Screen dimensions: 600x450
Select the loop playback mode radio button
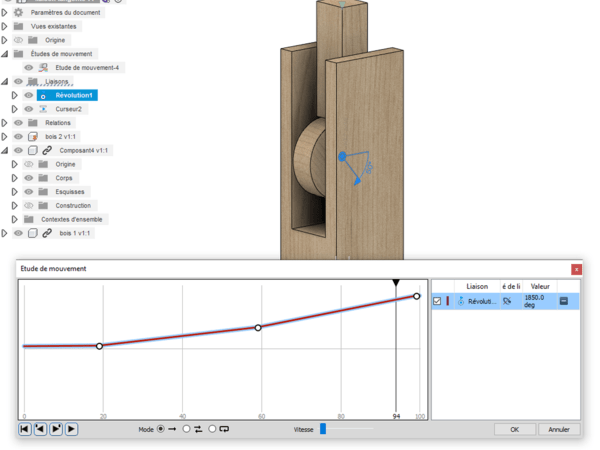(x=212, y=429)
